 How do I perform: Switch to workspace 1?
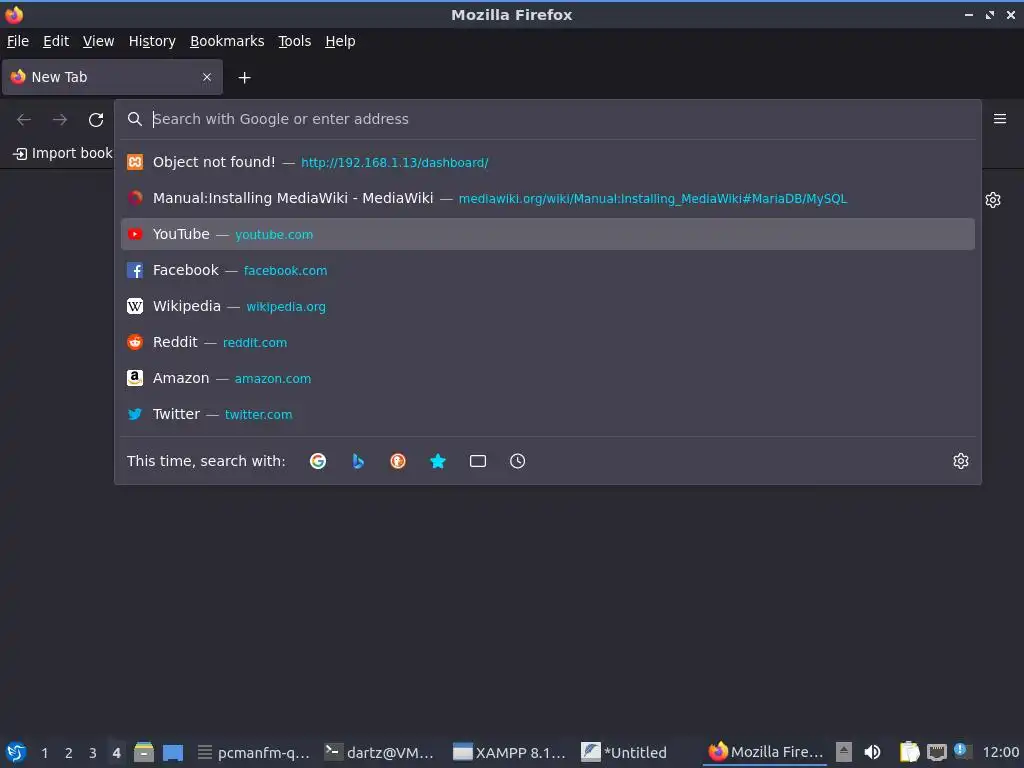pos(44,753)
